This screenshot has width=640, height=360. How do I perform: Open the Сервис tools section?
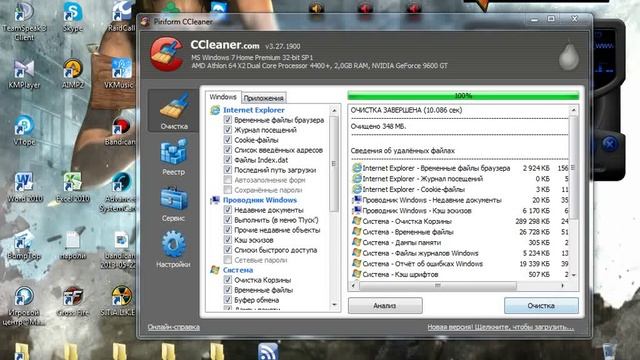[173, 204]
